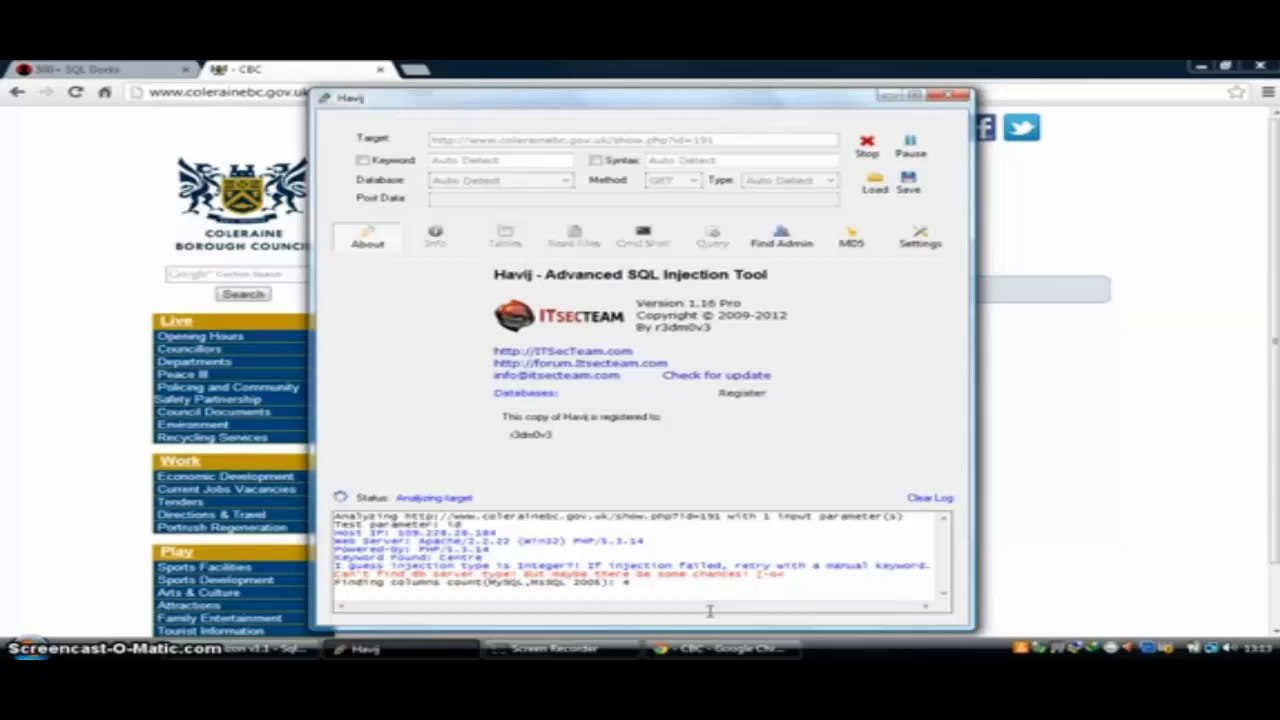Open the Councillors link
The image size is (1280, 720).
click(x=189, y=349)
